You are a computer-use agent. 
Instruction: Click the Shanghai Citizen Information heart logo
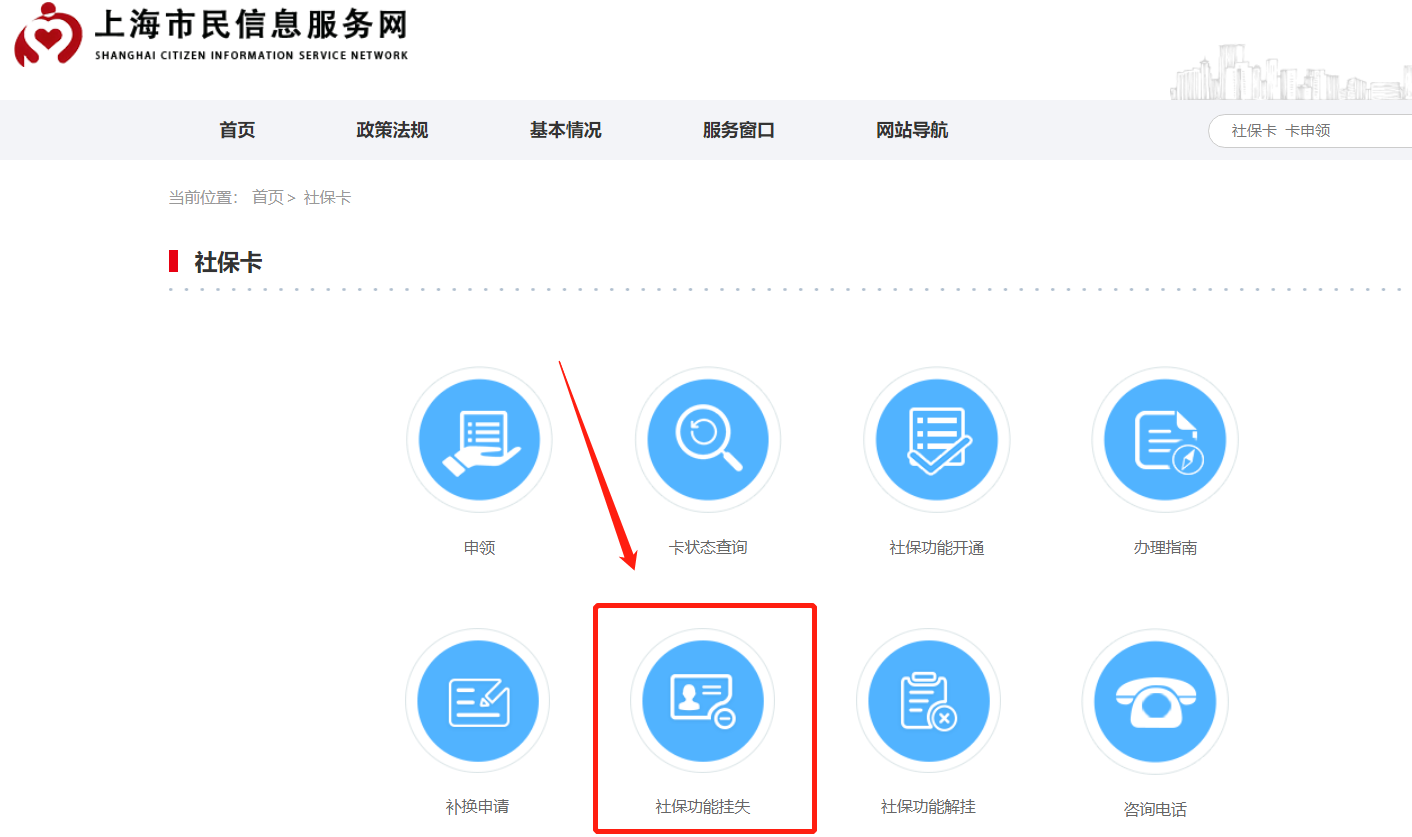[47, 33]
